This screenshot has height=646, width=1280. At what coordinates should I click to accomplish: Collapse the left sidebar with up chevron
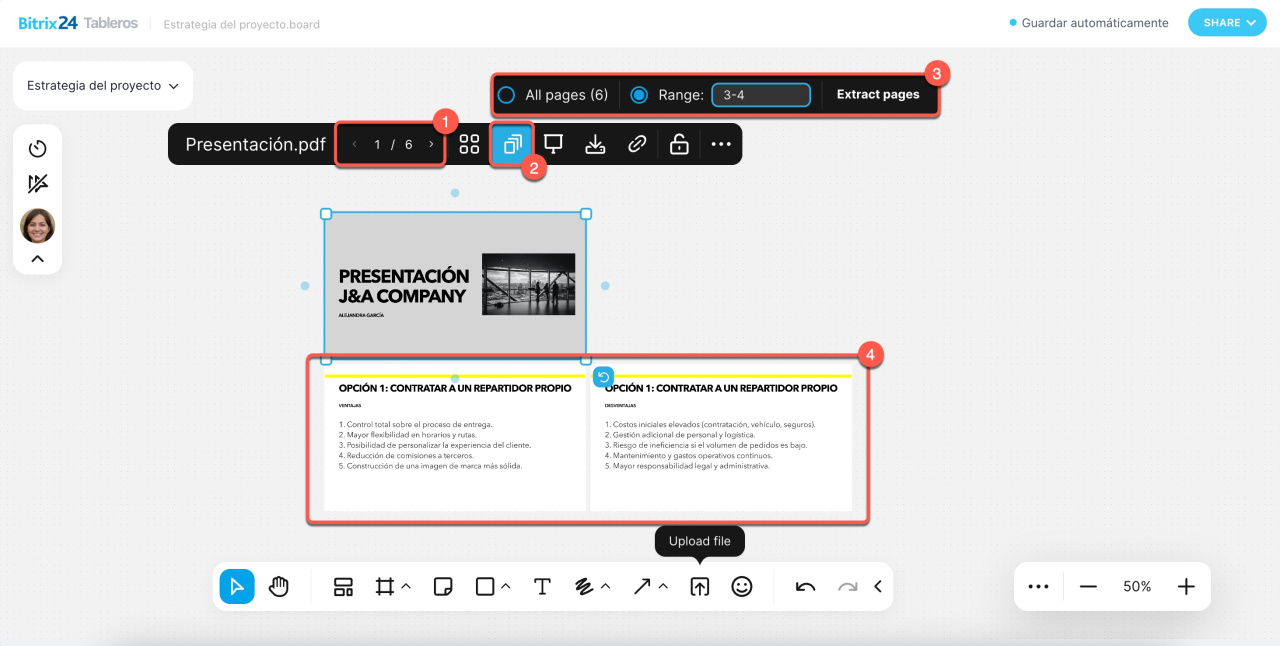pyautogui.click(x=38, y=259)
